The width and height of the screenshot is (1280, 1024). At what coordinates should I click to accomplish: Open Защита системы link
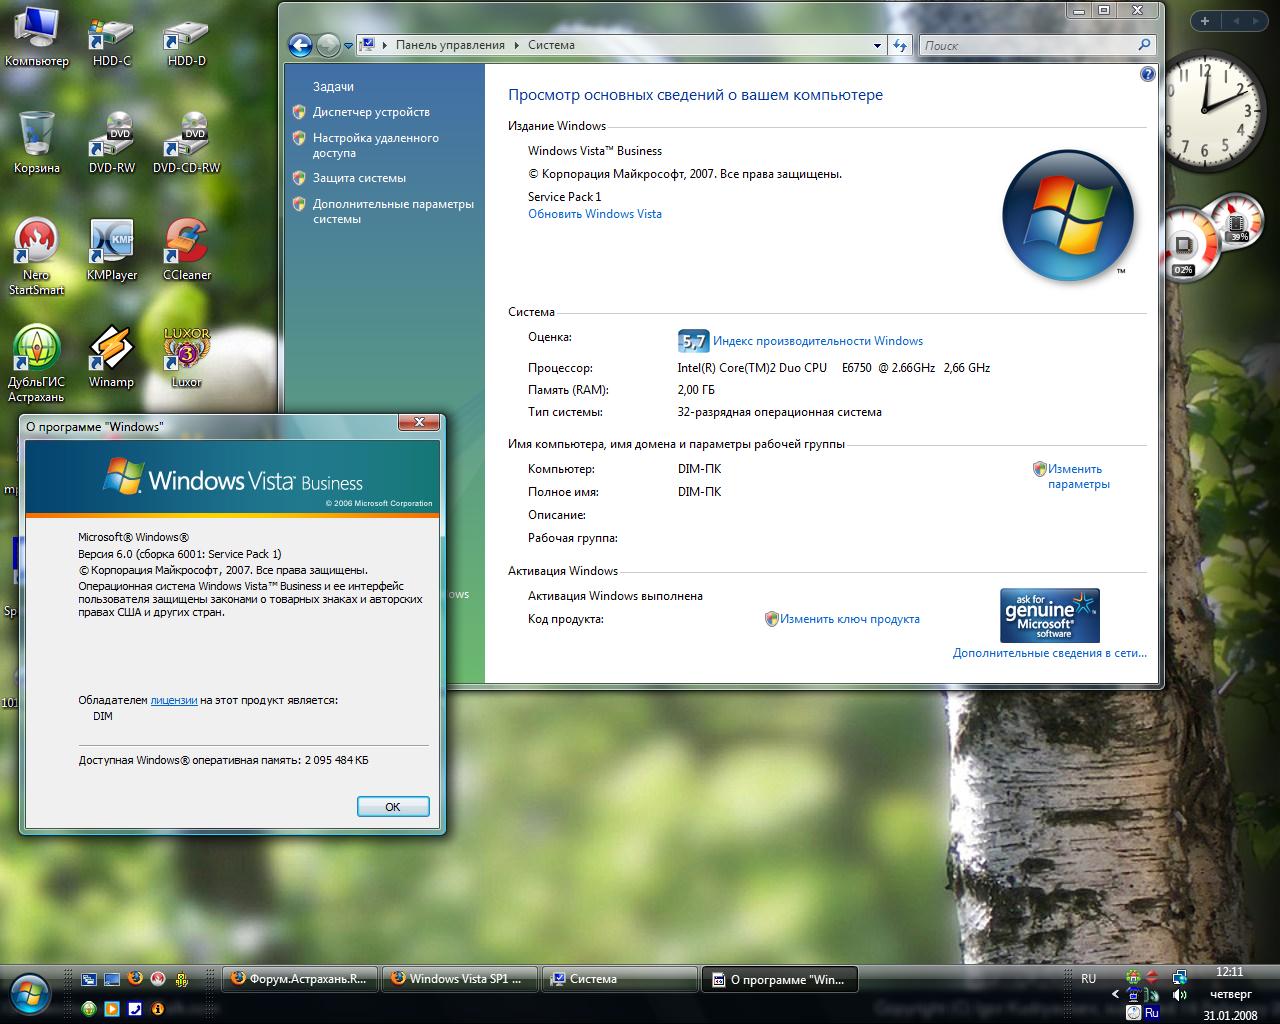pyautogui.click(x=359, y=178)
